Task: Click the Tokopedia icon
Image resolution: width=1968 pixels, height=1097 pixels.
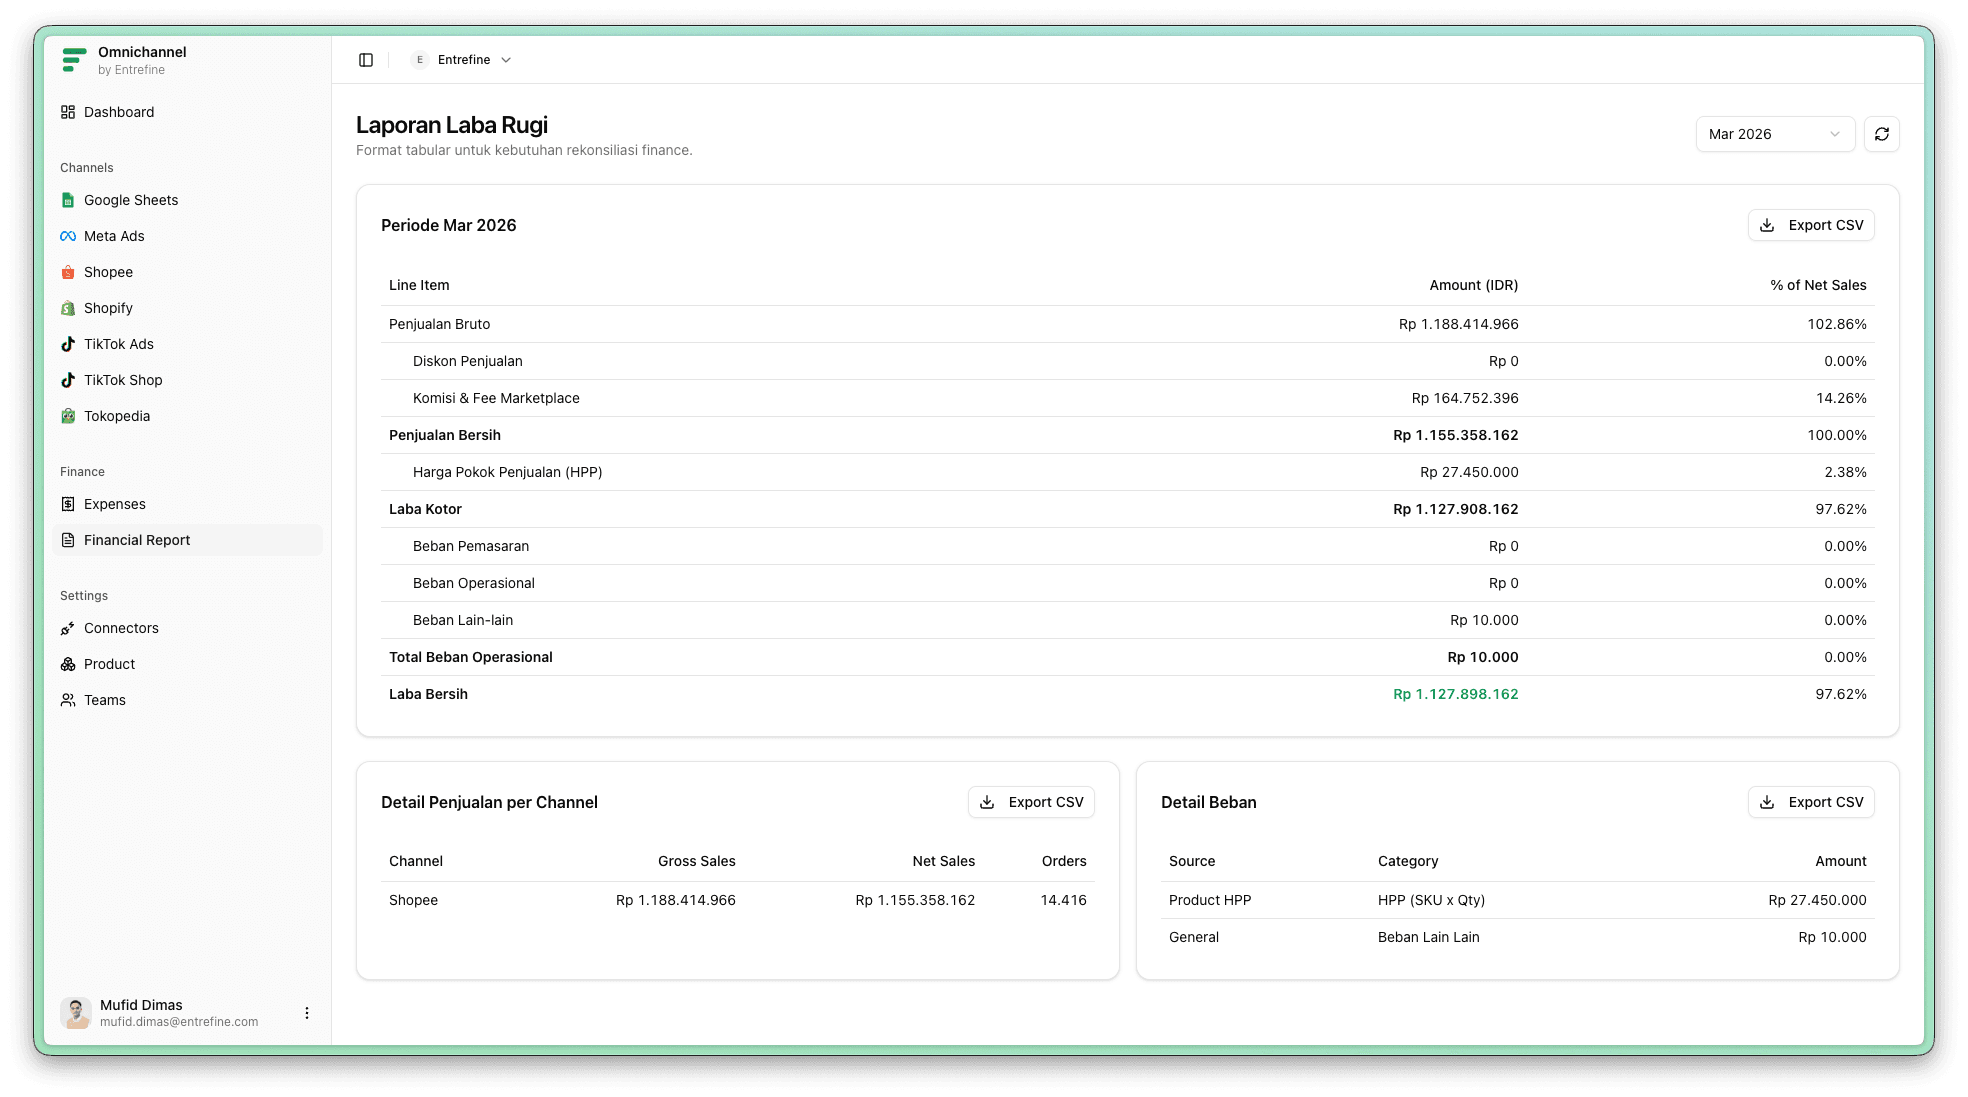Action: coord(68,416)
